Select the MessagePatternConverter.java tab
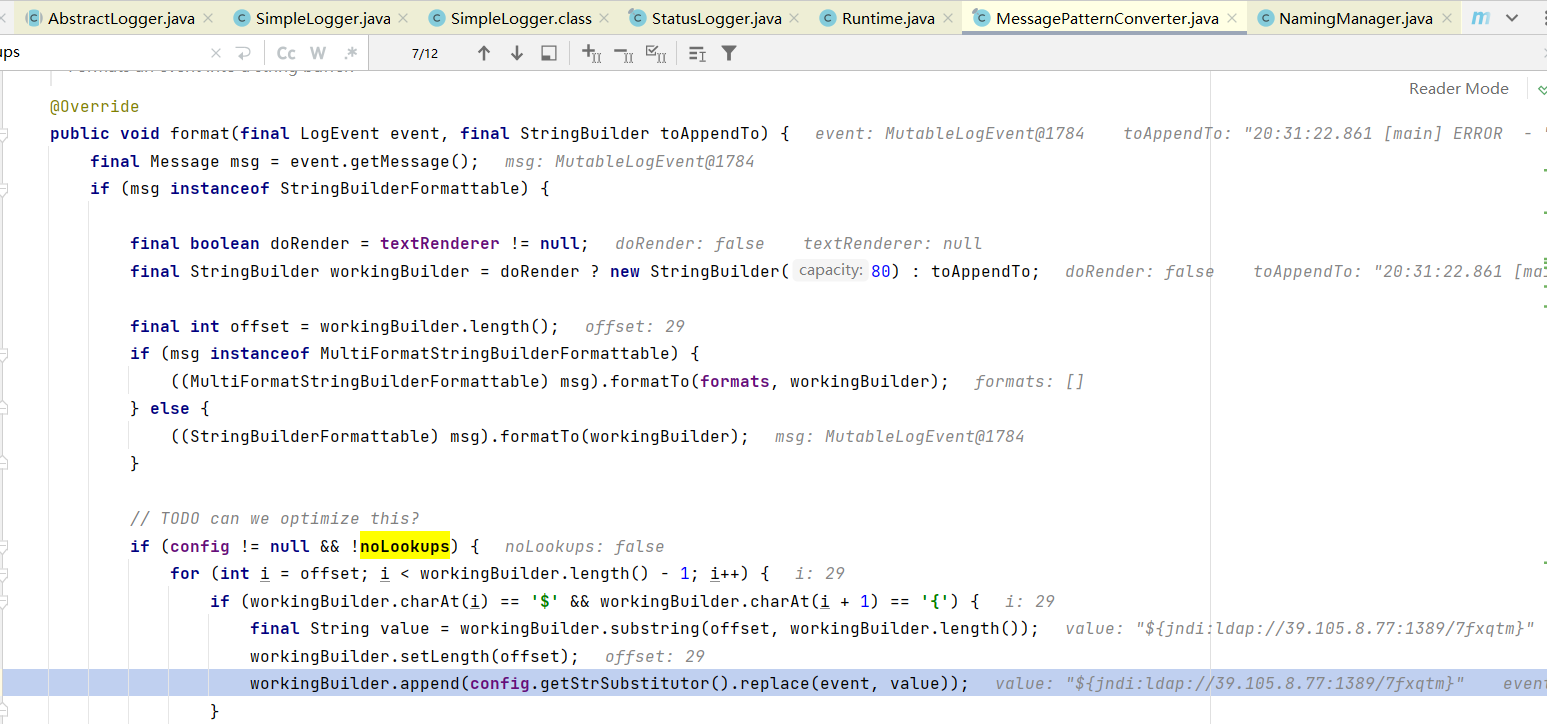This screenshot has height=724, width=1547. click(1107, 18)
